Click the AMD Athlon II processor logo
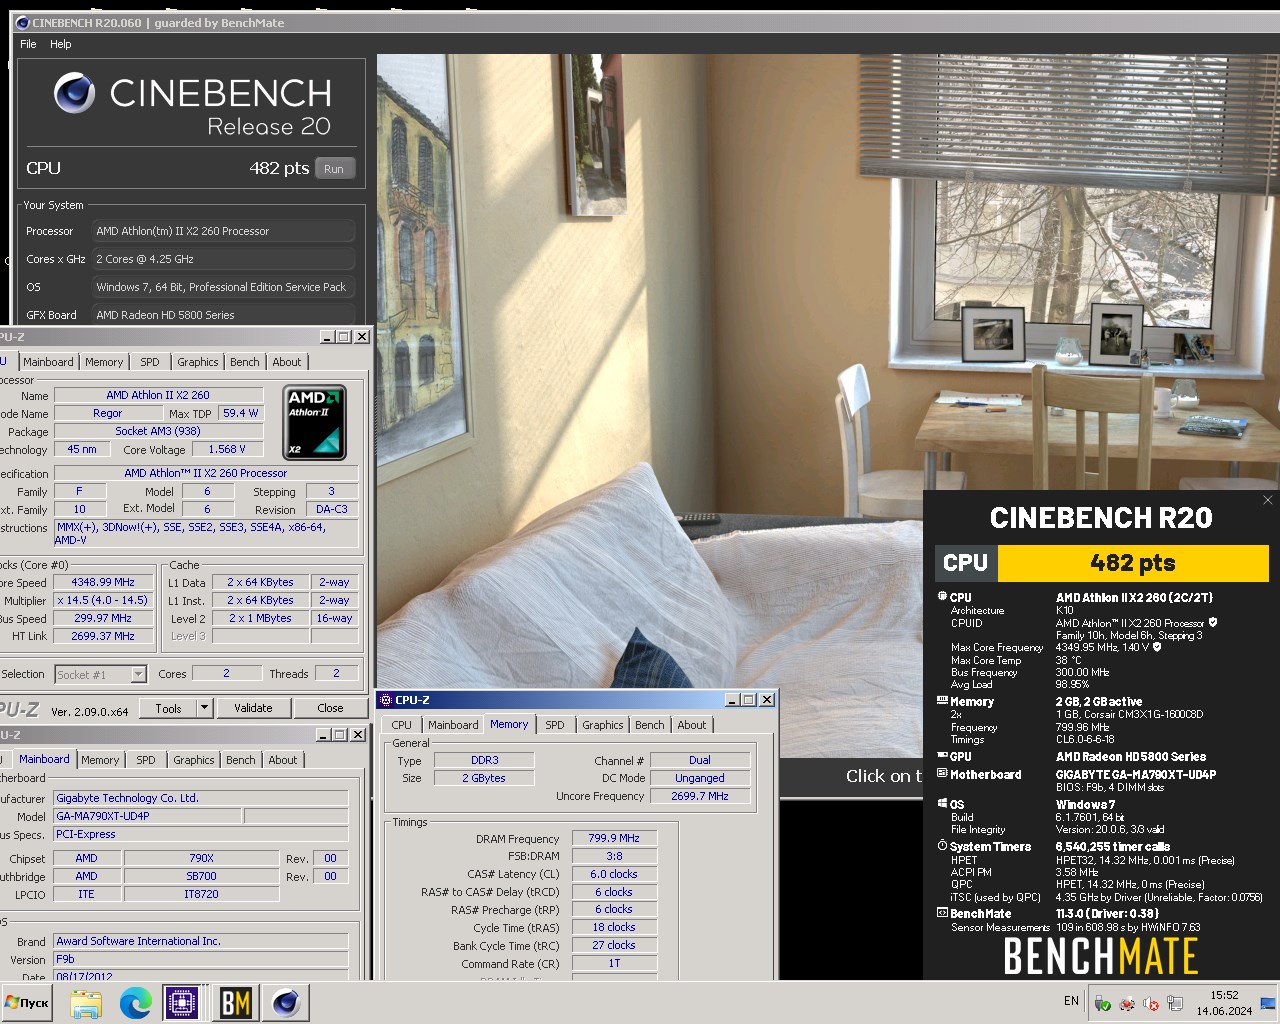This screenshot has width=1280, height=1024. pos(315,422)
